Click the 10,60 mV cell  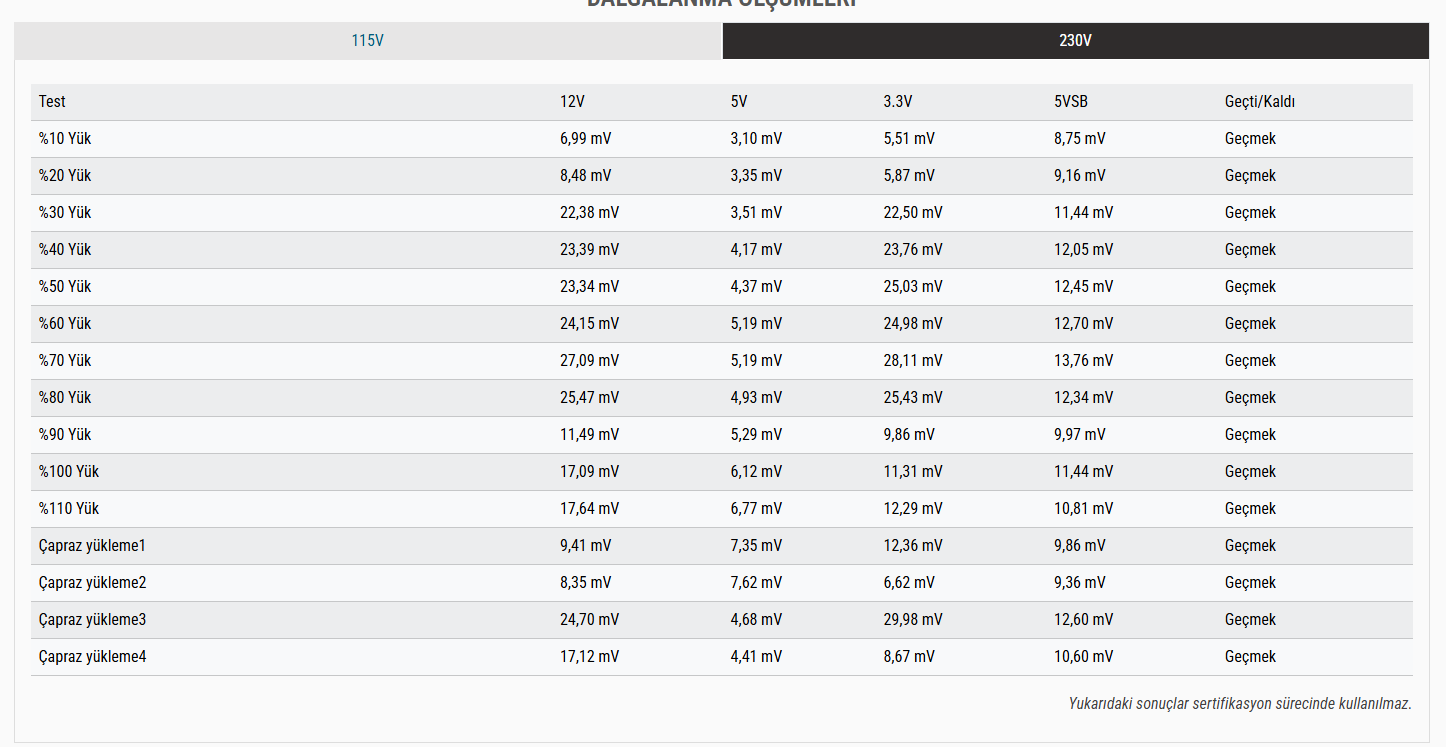tap(1084, 657)
